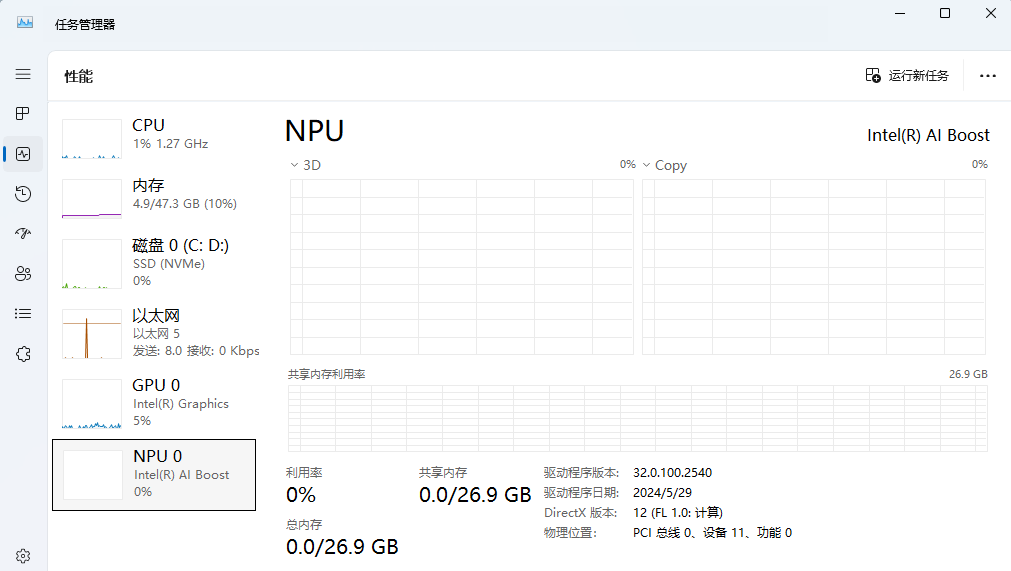The width and height of the screenshot is (1011, 571).
Task: Open the three-dot more options menu
Action: point(987,76)
